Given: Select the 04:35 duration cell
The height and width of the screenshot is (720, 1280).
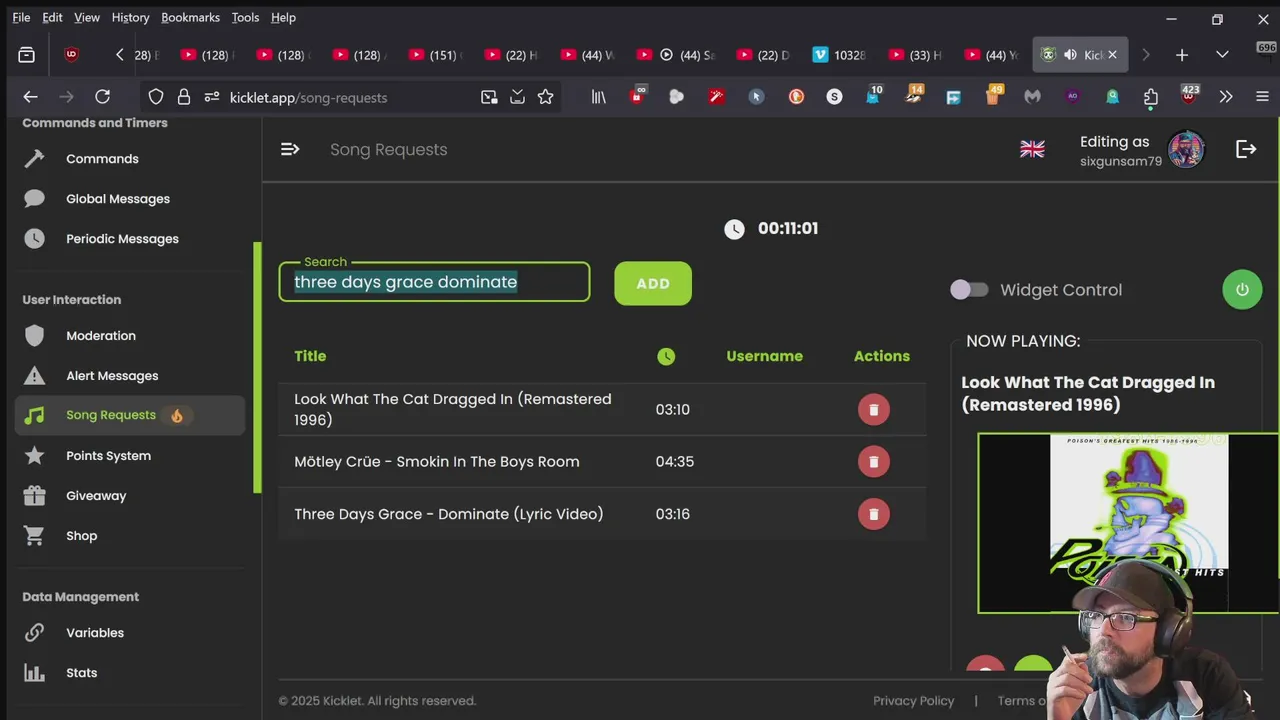Looking at the screenshot, I should click(674, 462).
